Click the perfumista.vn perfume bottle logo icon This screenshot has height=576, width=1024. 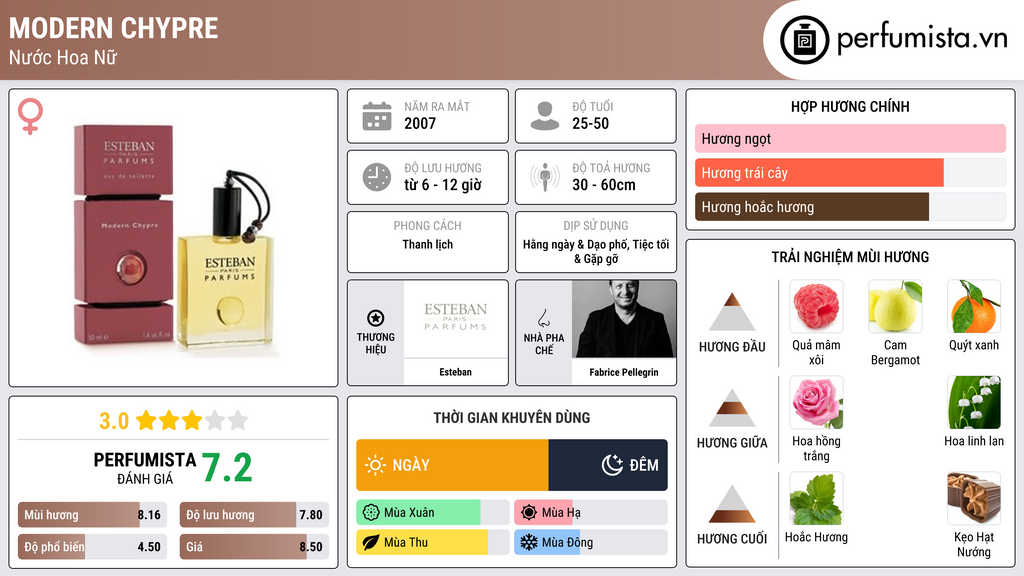click(x=804, y=40)
